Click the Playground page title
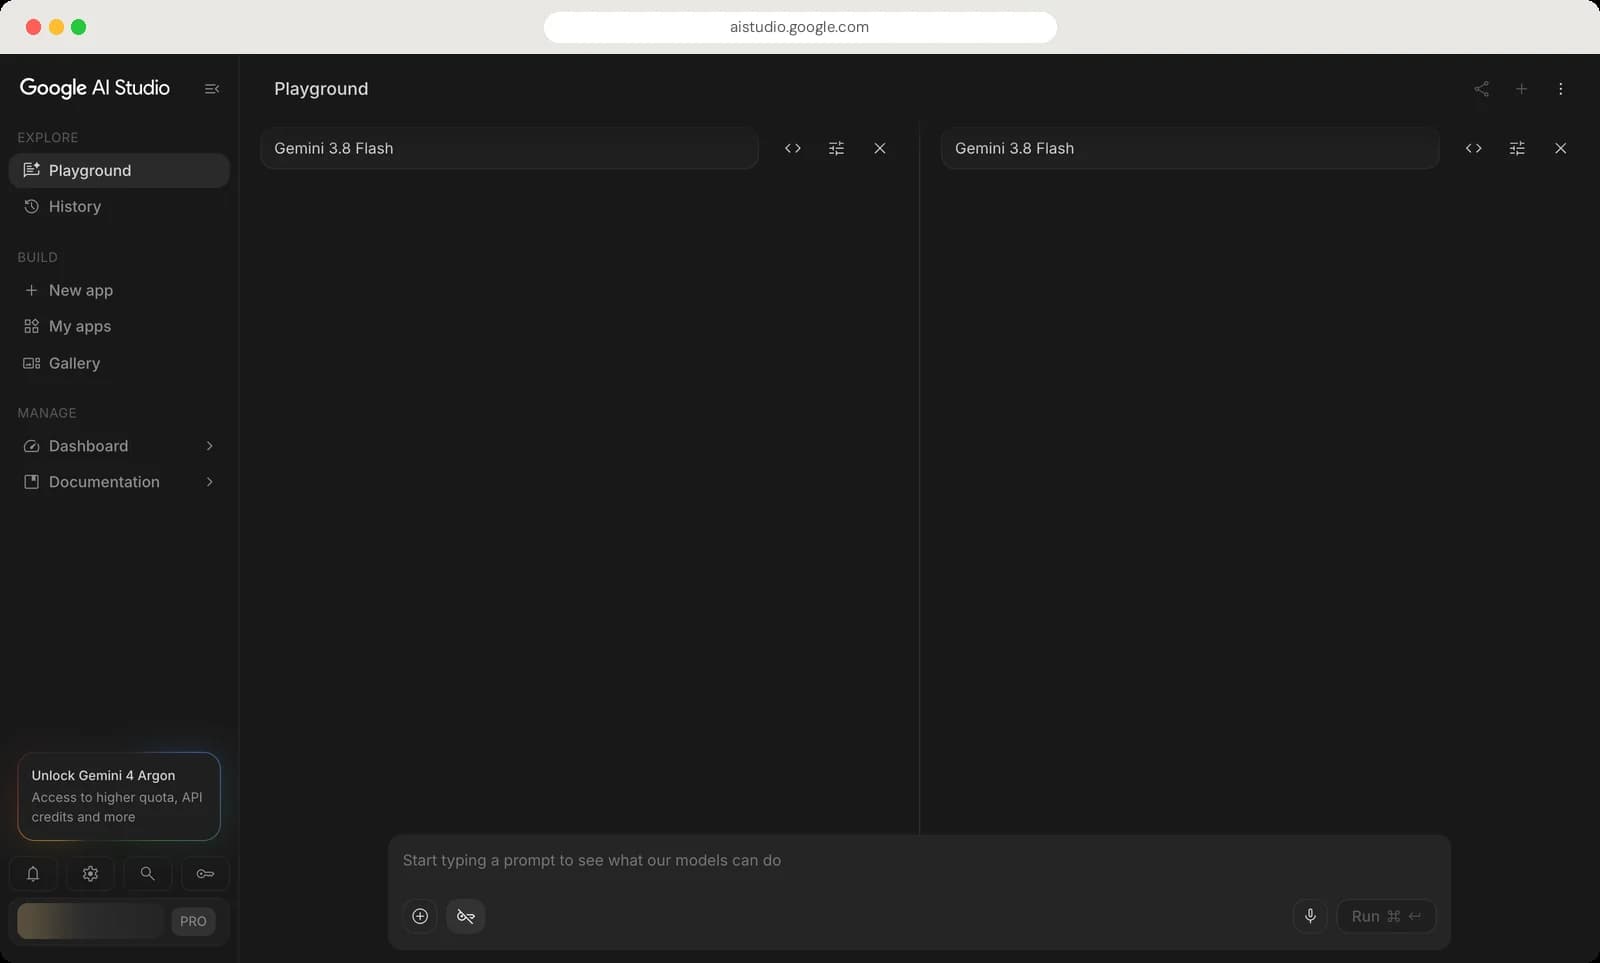 [321, 89]
